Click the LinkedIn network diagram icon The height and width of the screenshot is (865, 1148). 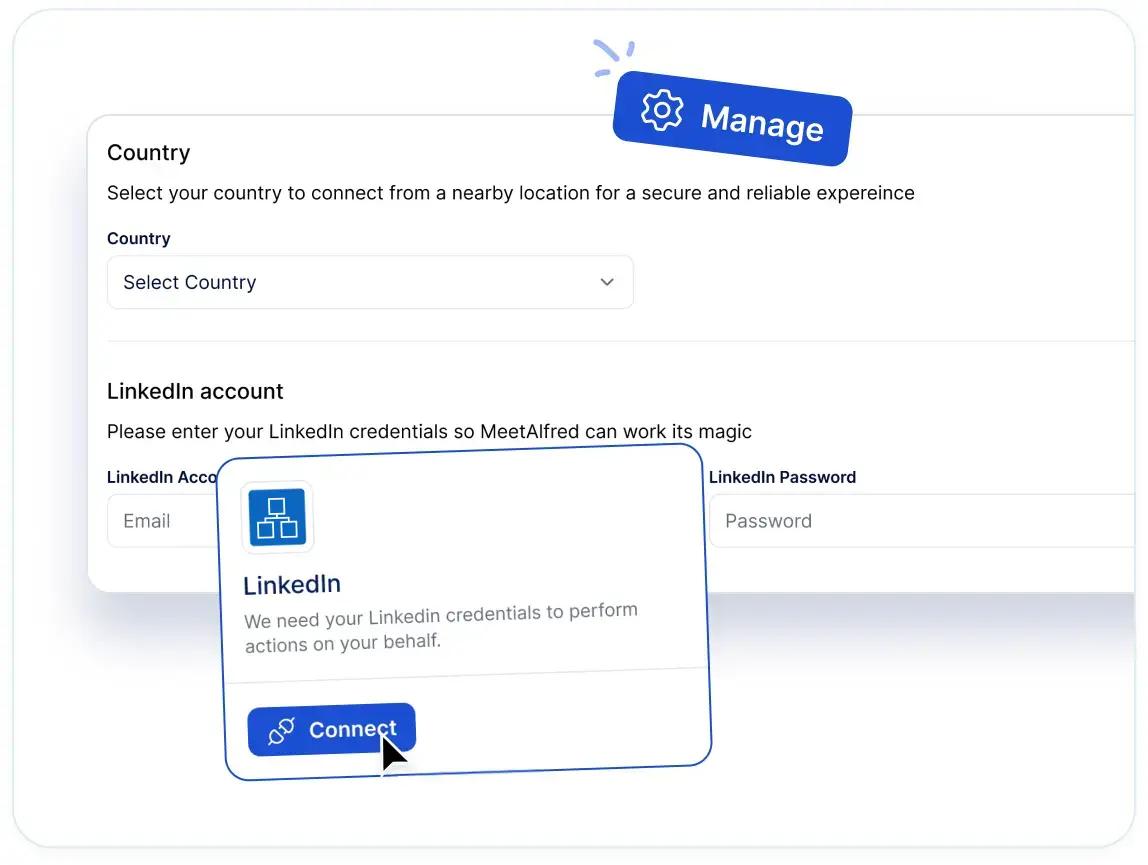pos(277,517)
